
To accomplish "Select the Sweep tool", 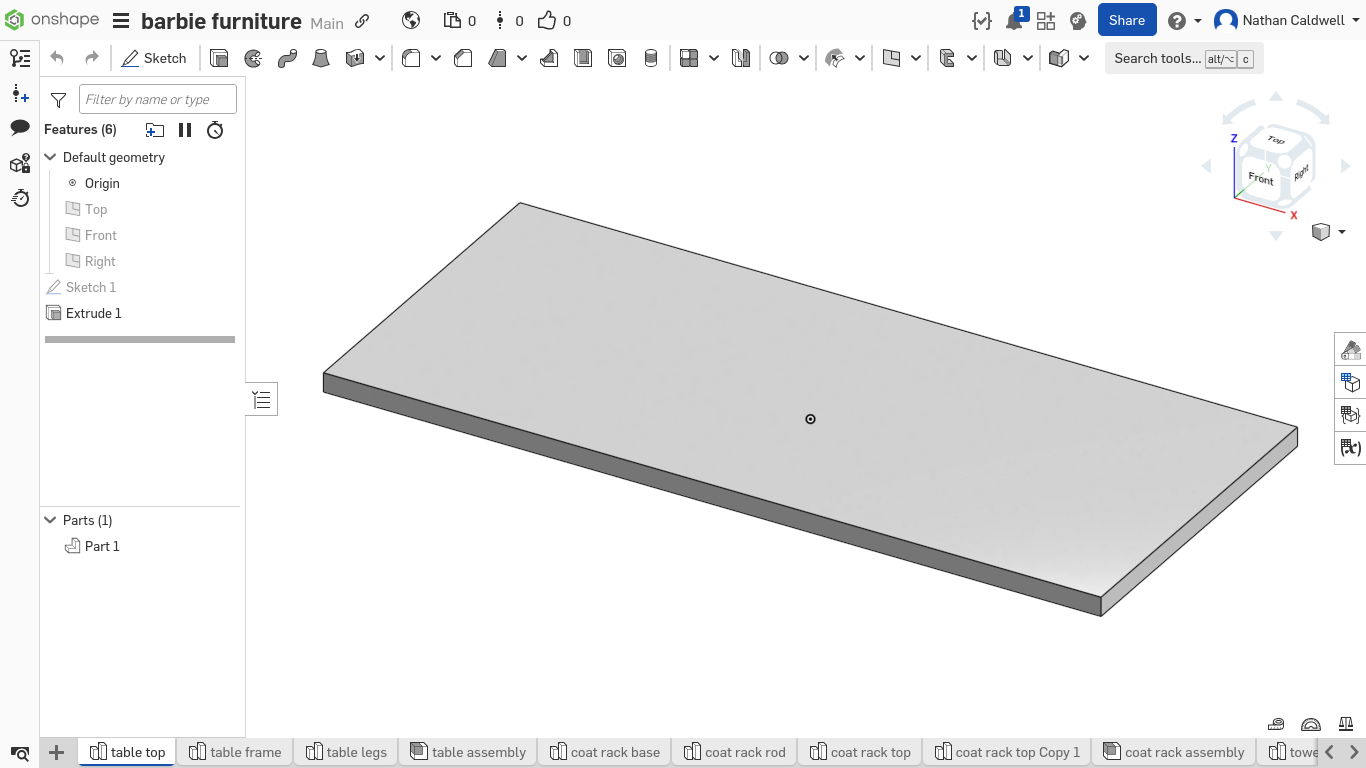I will [x=287, y=59].
